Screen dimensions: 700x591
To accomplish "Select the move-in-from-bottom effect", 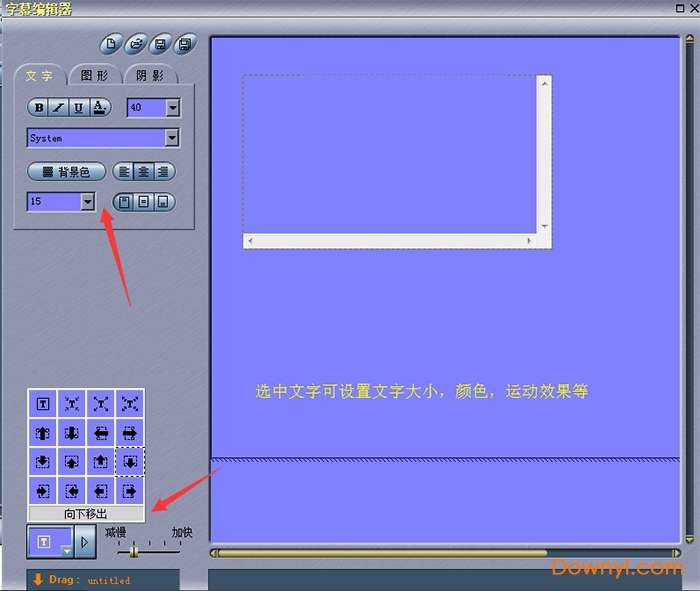I will [x=71, y=462].
